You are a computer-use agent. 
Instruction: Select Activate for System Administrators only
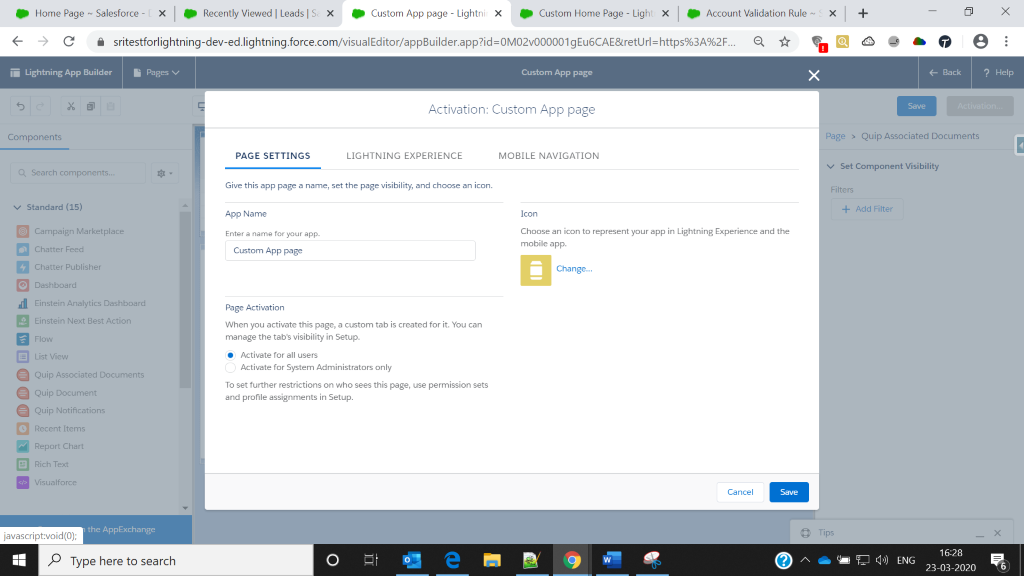pos(231,367)
